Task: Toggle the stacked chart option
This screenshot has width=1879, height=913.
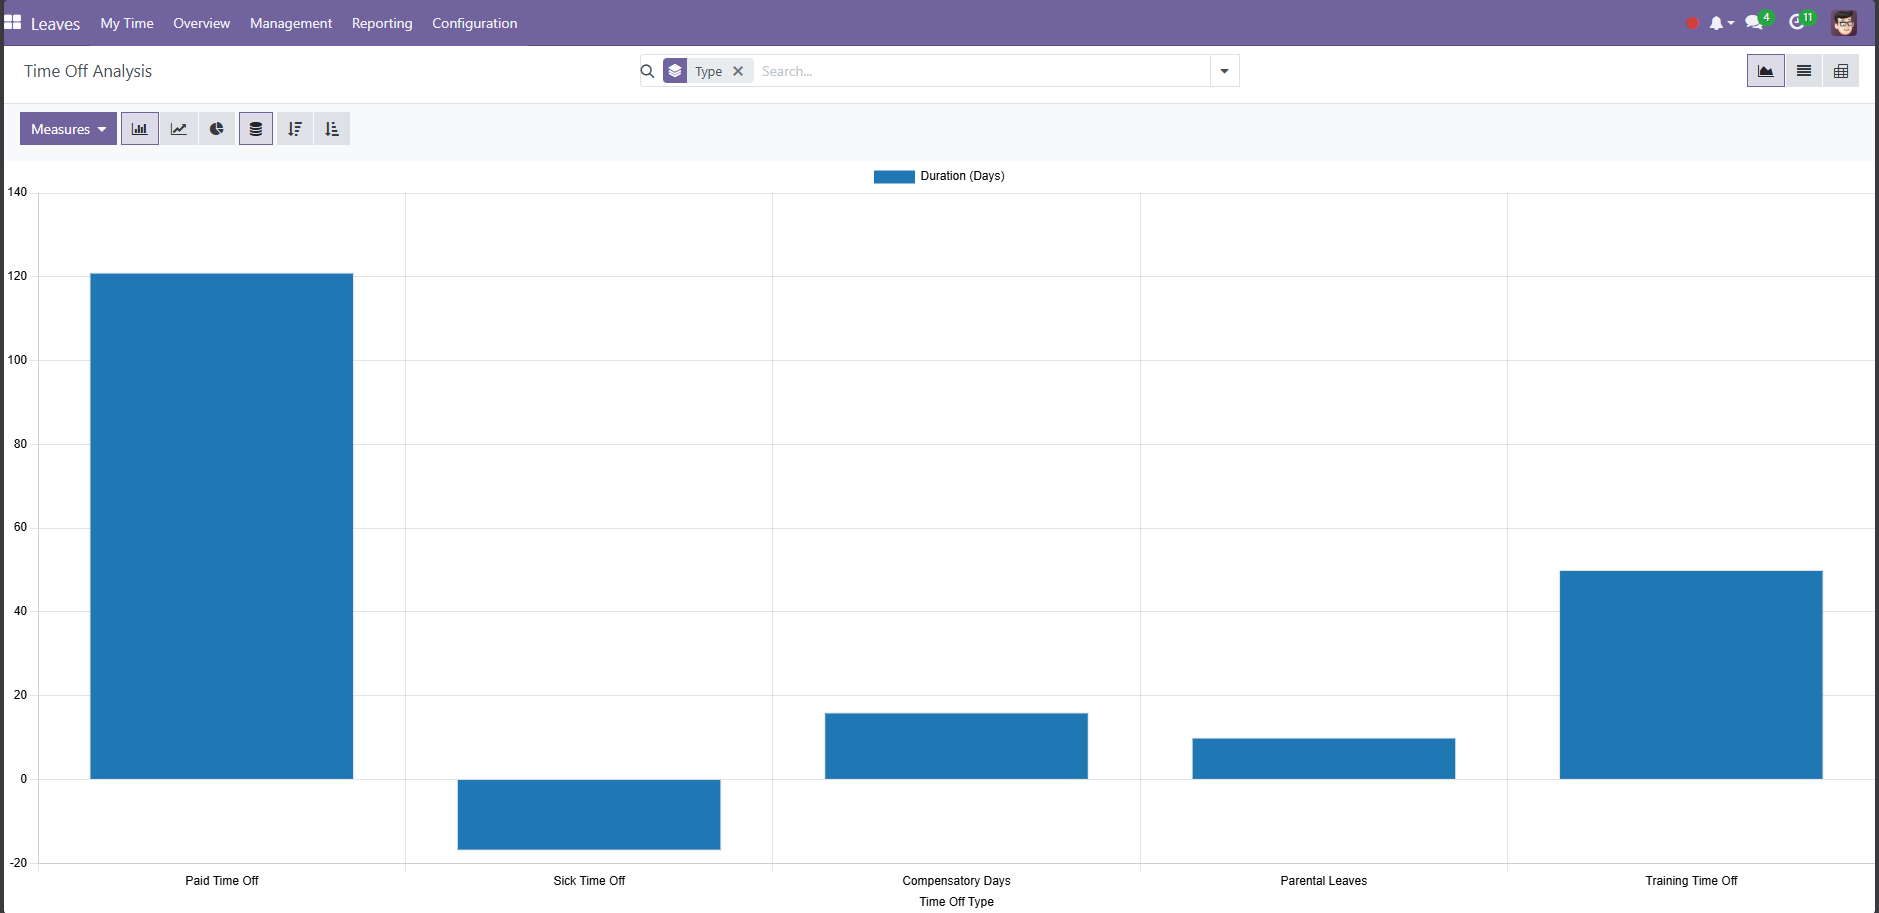Action: click(256, 129)
